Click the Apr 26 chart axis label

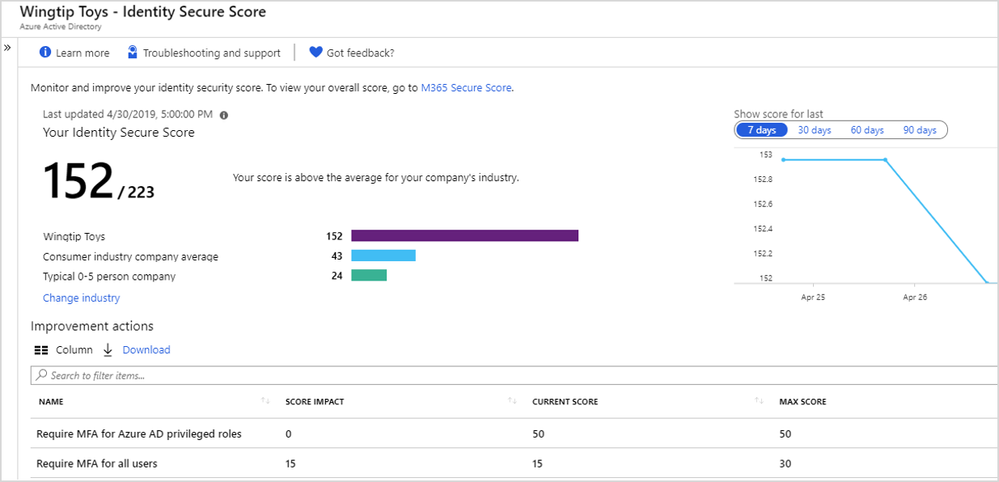pos(914,297)
